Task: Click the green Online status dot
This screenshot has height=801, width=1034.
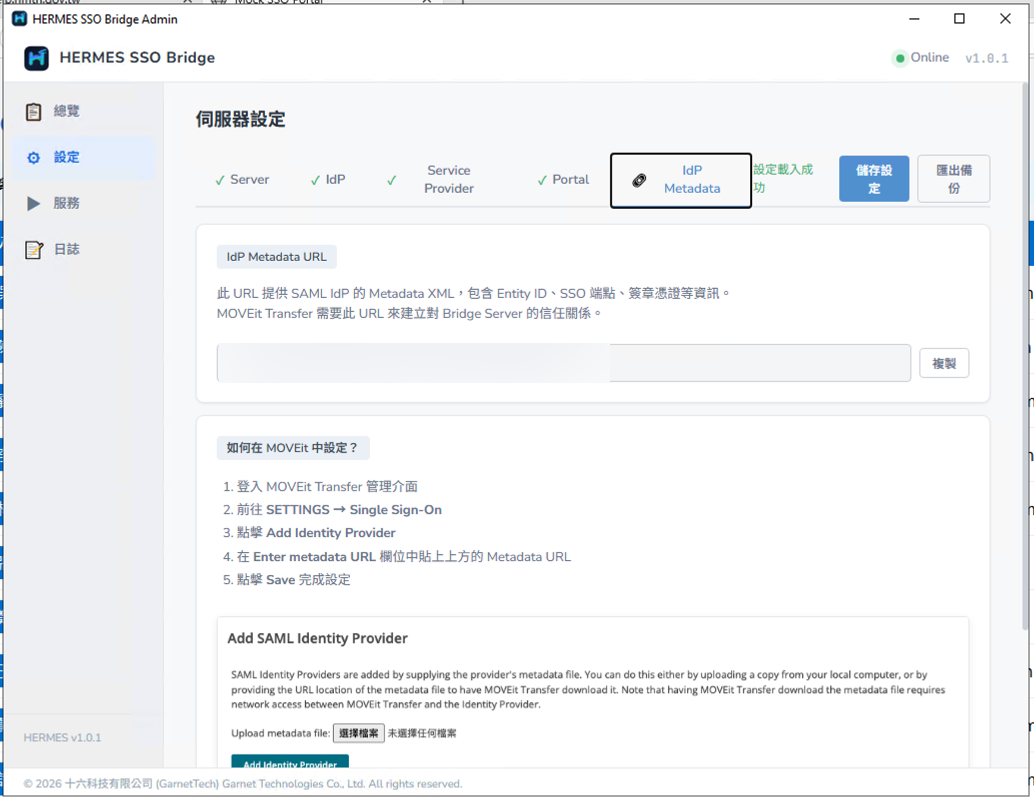Action: [899, 58]
